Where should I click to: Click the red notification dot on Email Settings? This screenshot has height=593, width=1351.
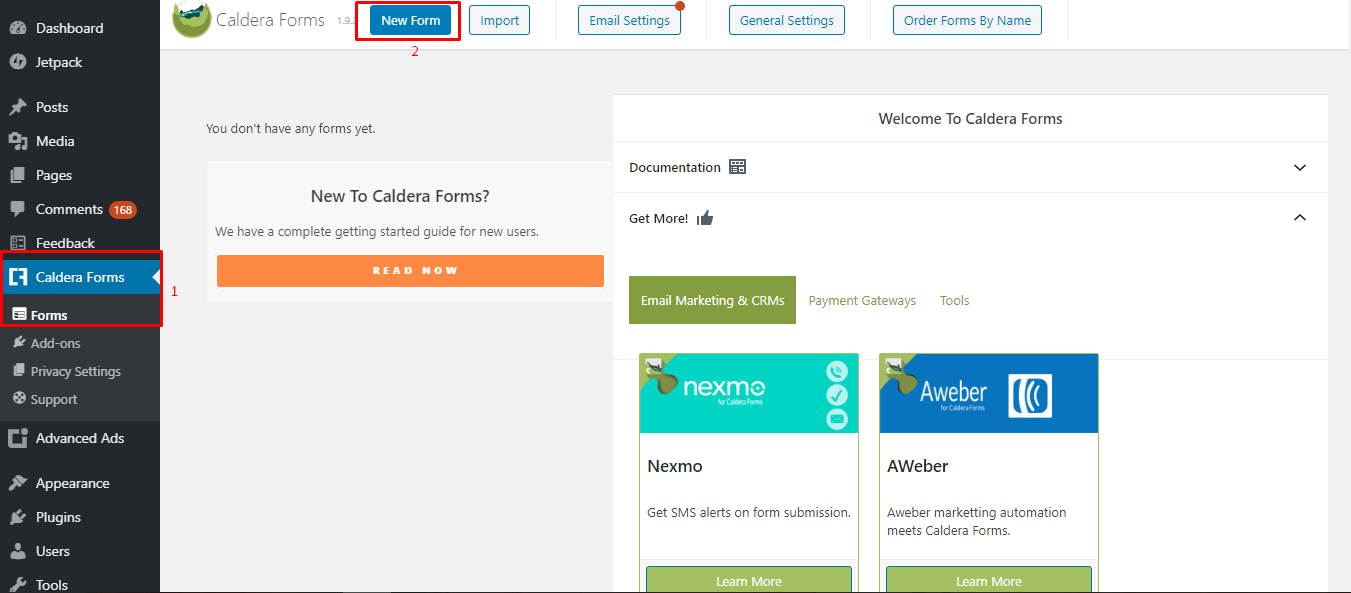click(x=680, y=6)
